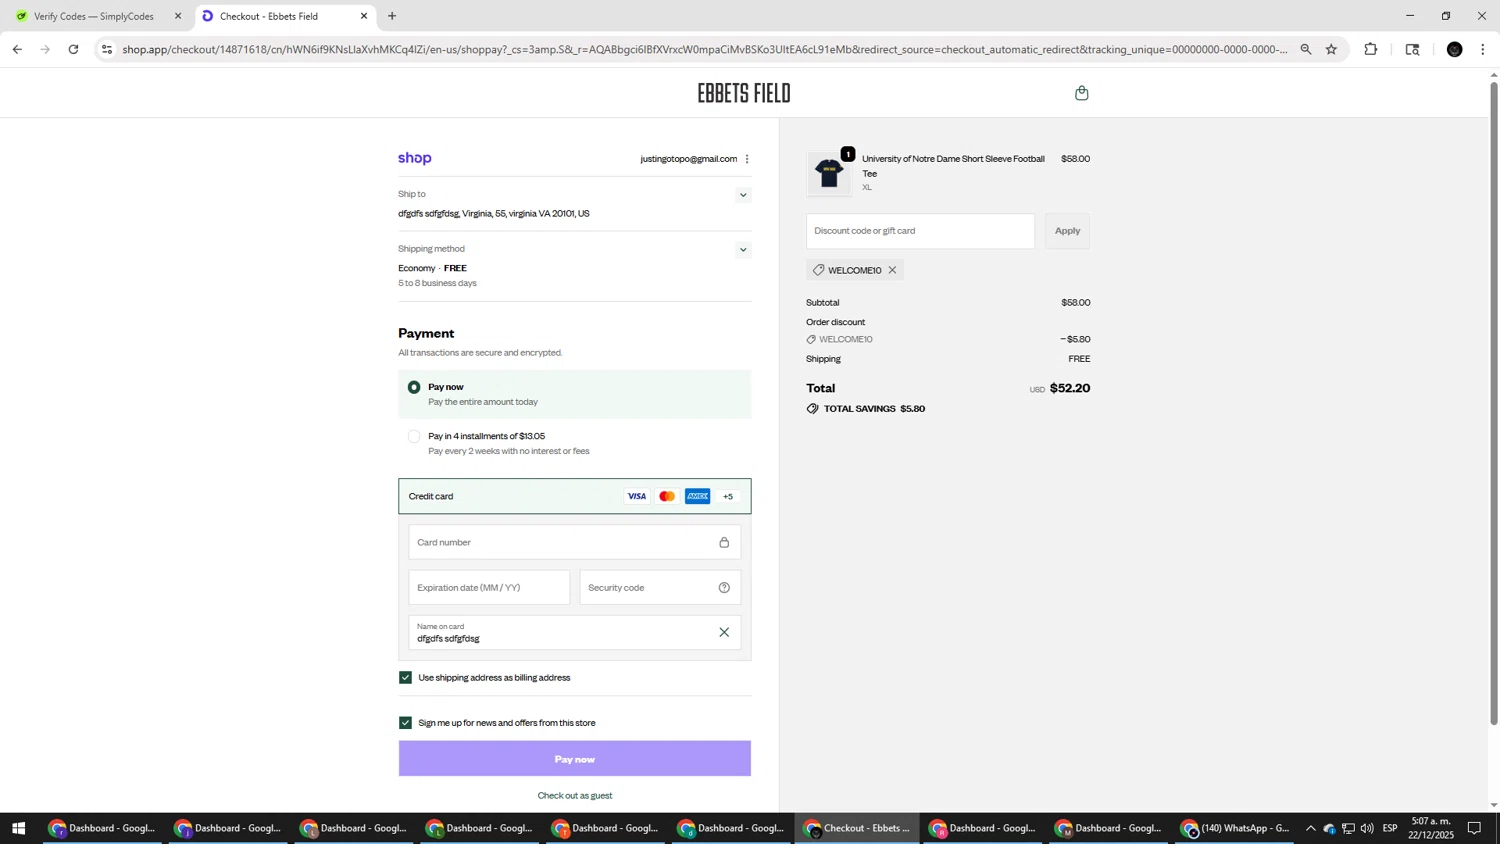The width and height of the screenshot is (1500, 844).
Task: Switch to Checkout Ebbets taskbar window
Action: 857,828
